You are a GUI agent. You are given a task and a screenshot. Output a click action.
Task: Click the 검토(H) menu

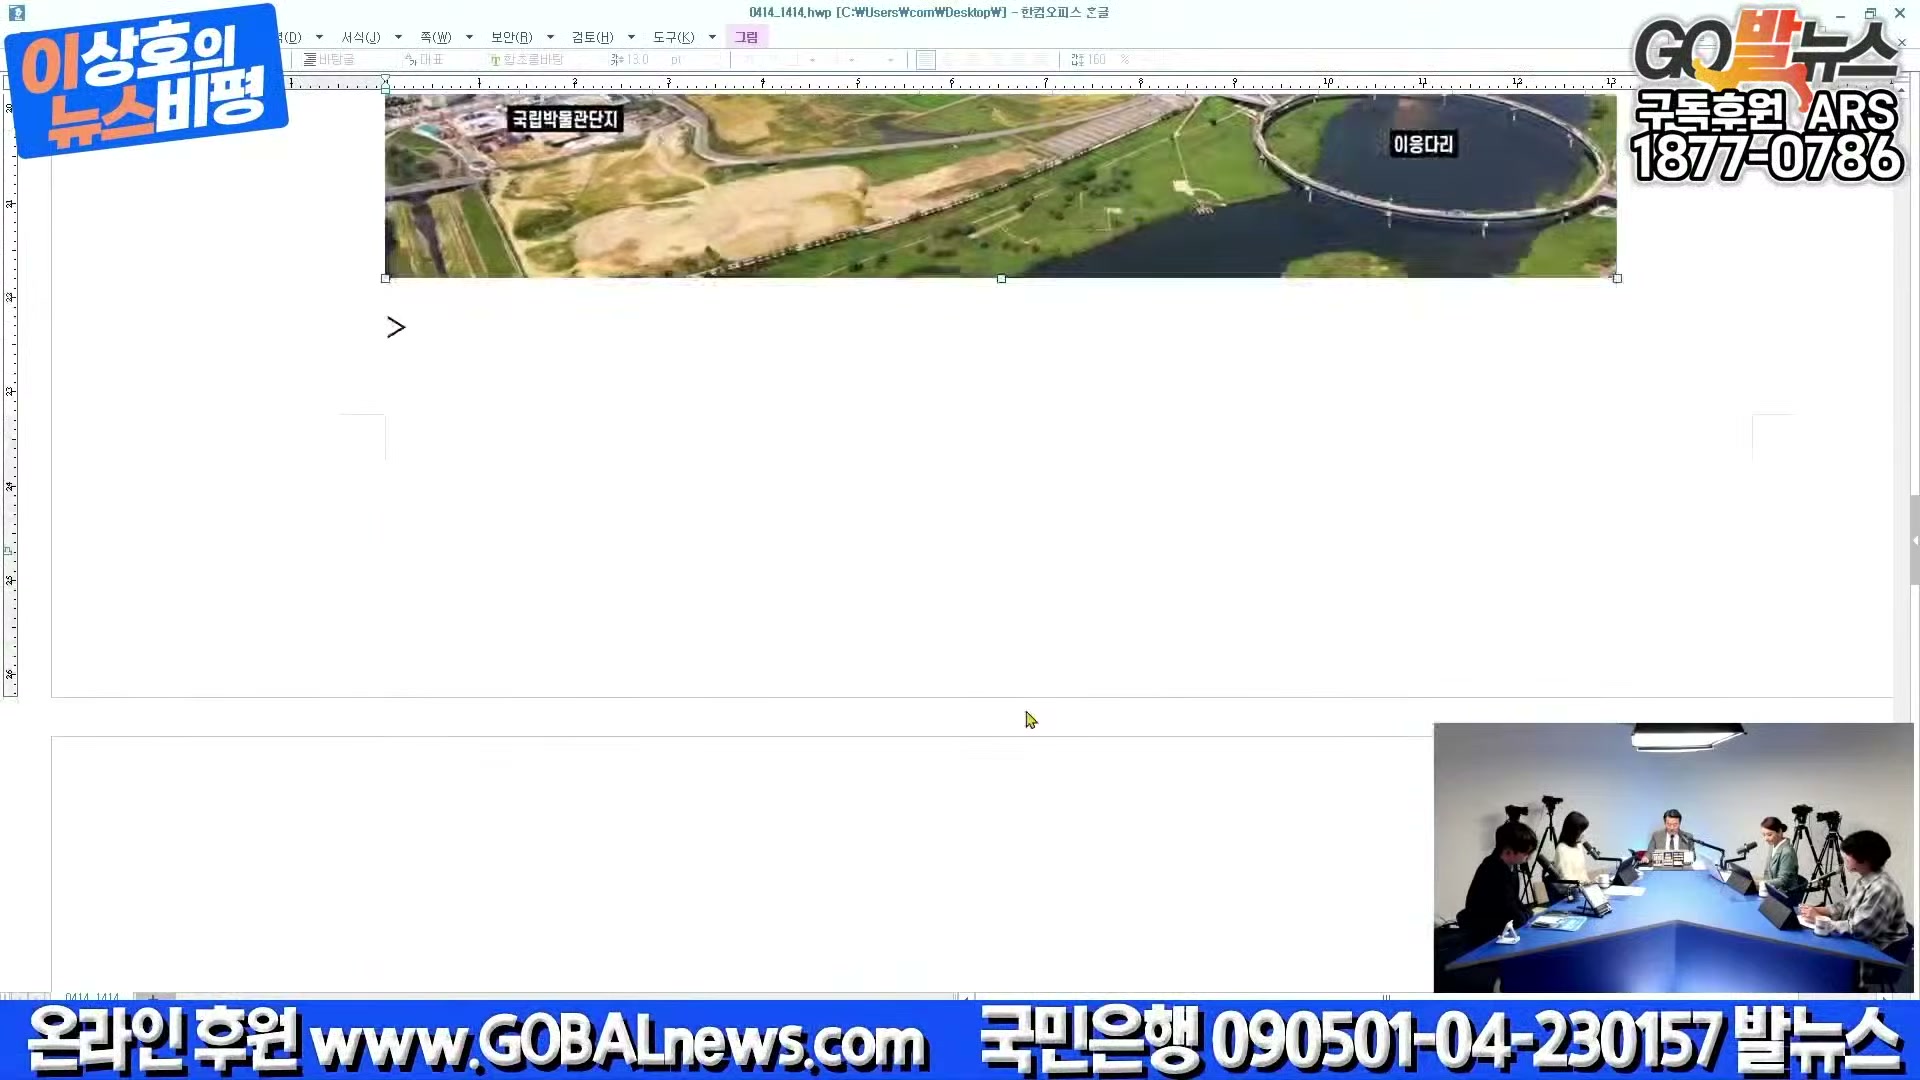coord(592,37)
